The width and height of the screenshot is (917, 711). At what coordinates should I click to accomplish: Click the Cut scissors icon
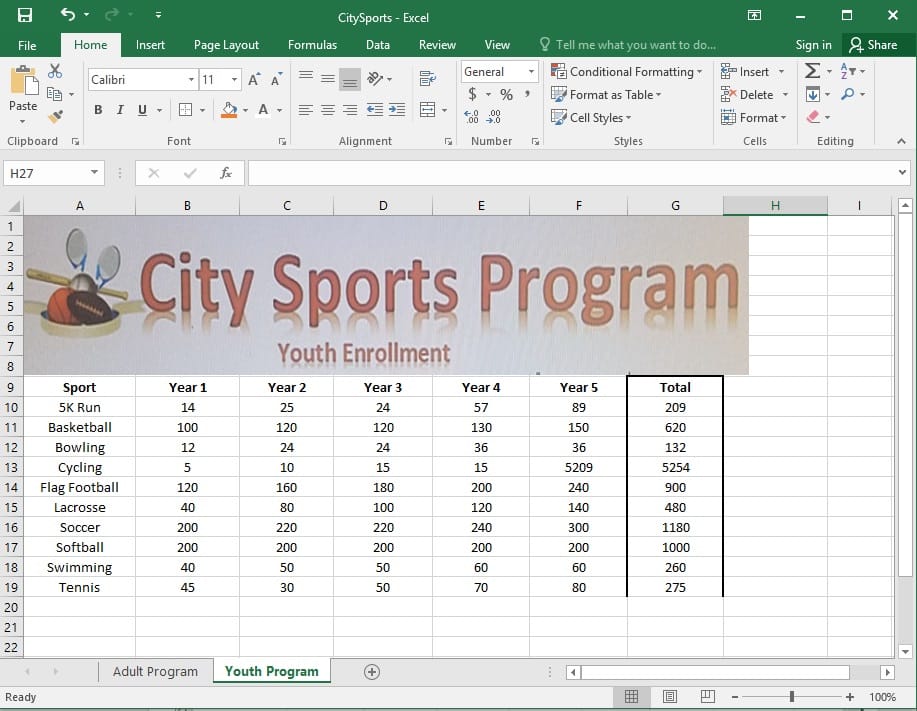pos(55,71)
